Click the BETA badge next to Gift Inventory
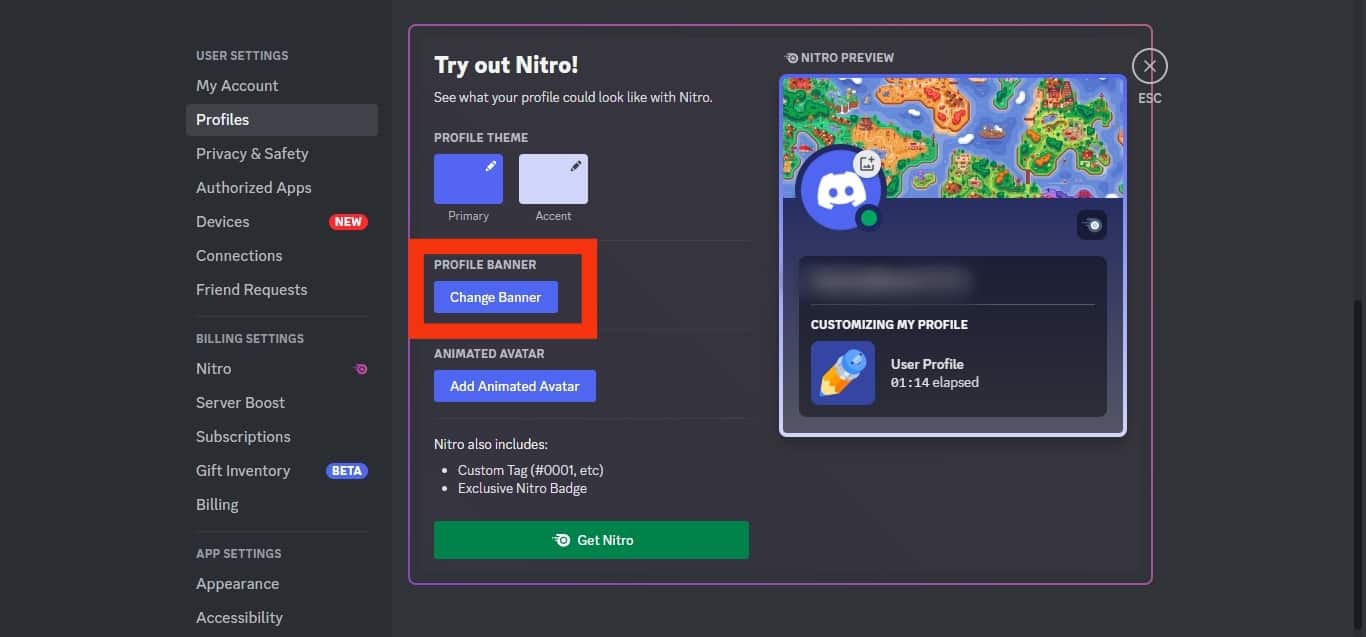 click(x=346, y=470)
